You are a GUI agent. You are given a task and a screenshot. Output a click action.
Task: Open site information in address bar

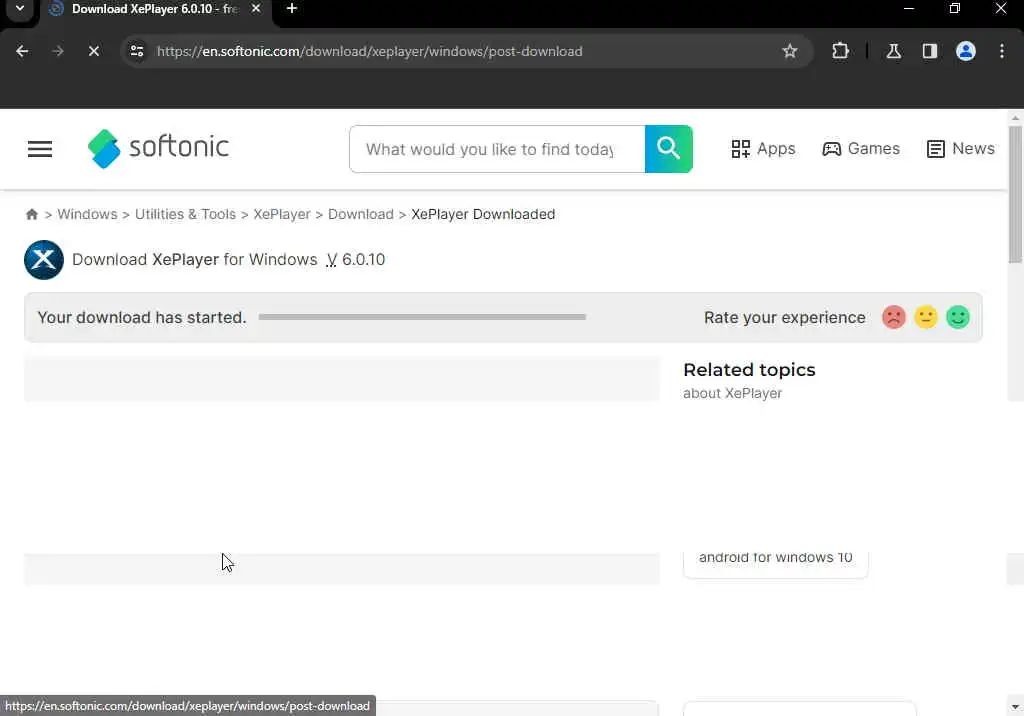coord(136,51)
